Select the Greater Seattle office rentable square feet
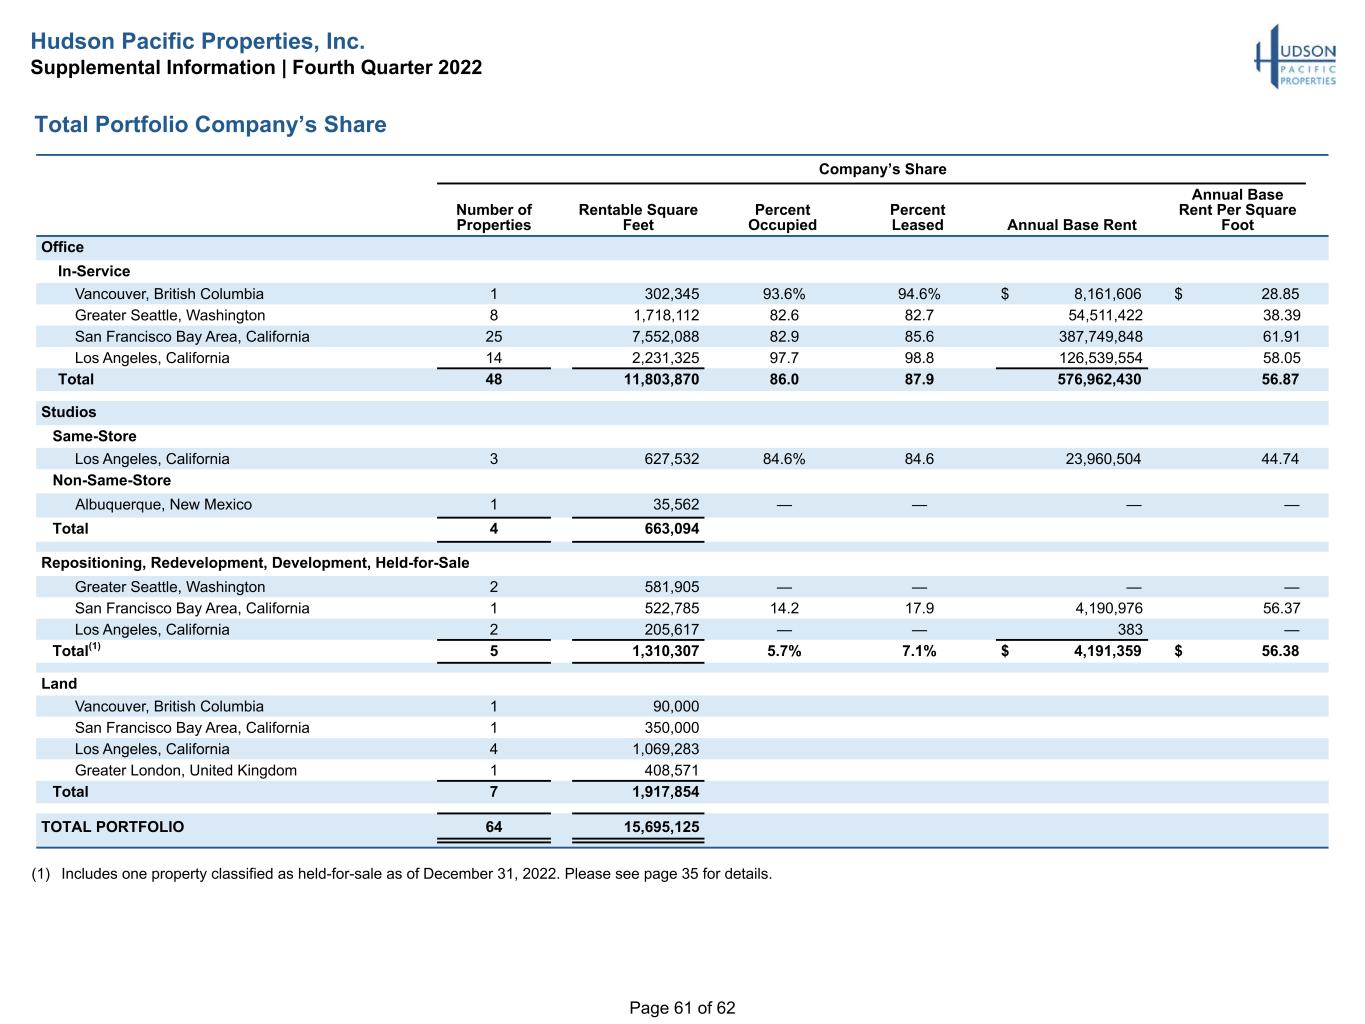 tap(664, 315)
